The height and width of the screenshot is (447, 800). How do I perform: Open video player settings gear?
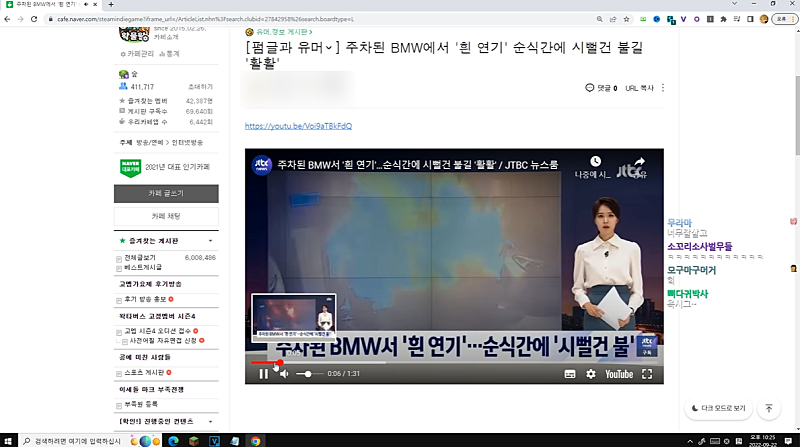(591, 373)
